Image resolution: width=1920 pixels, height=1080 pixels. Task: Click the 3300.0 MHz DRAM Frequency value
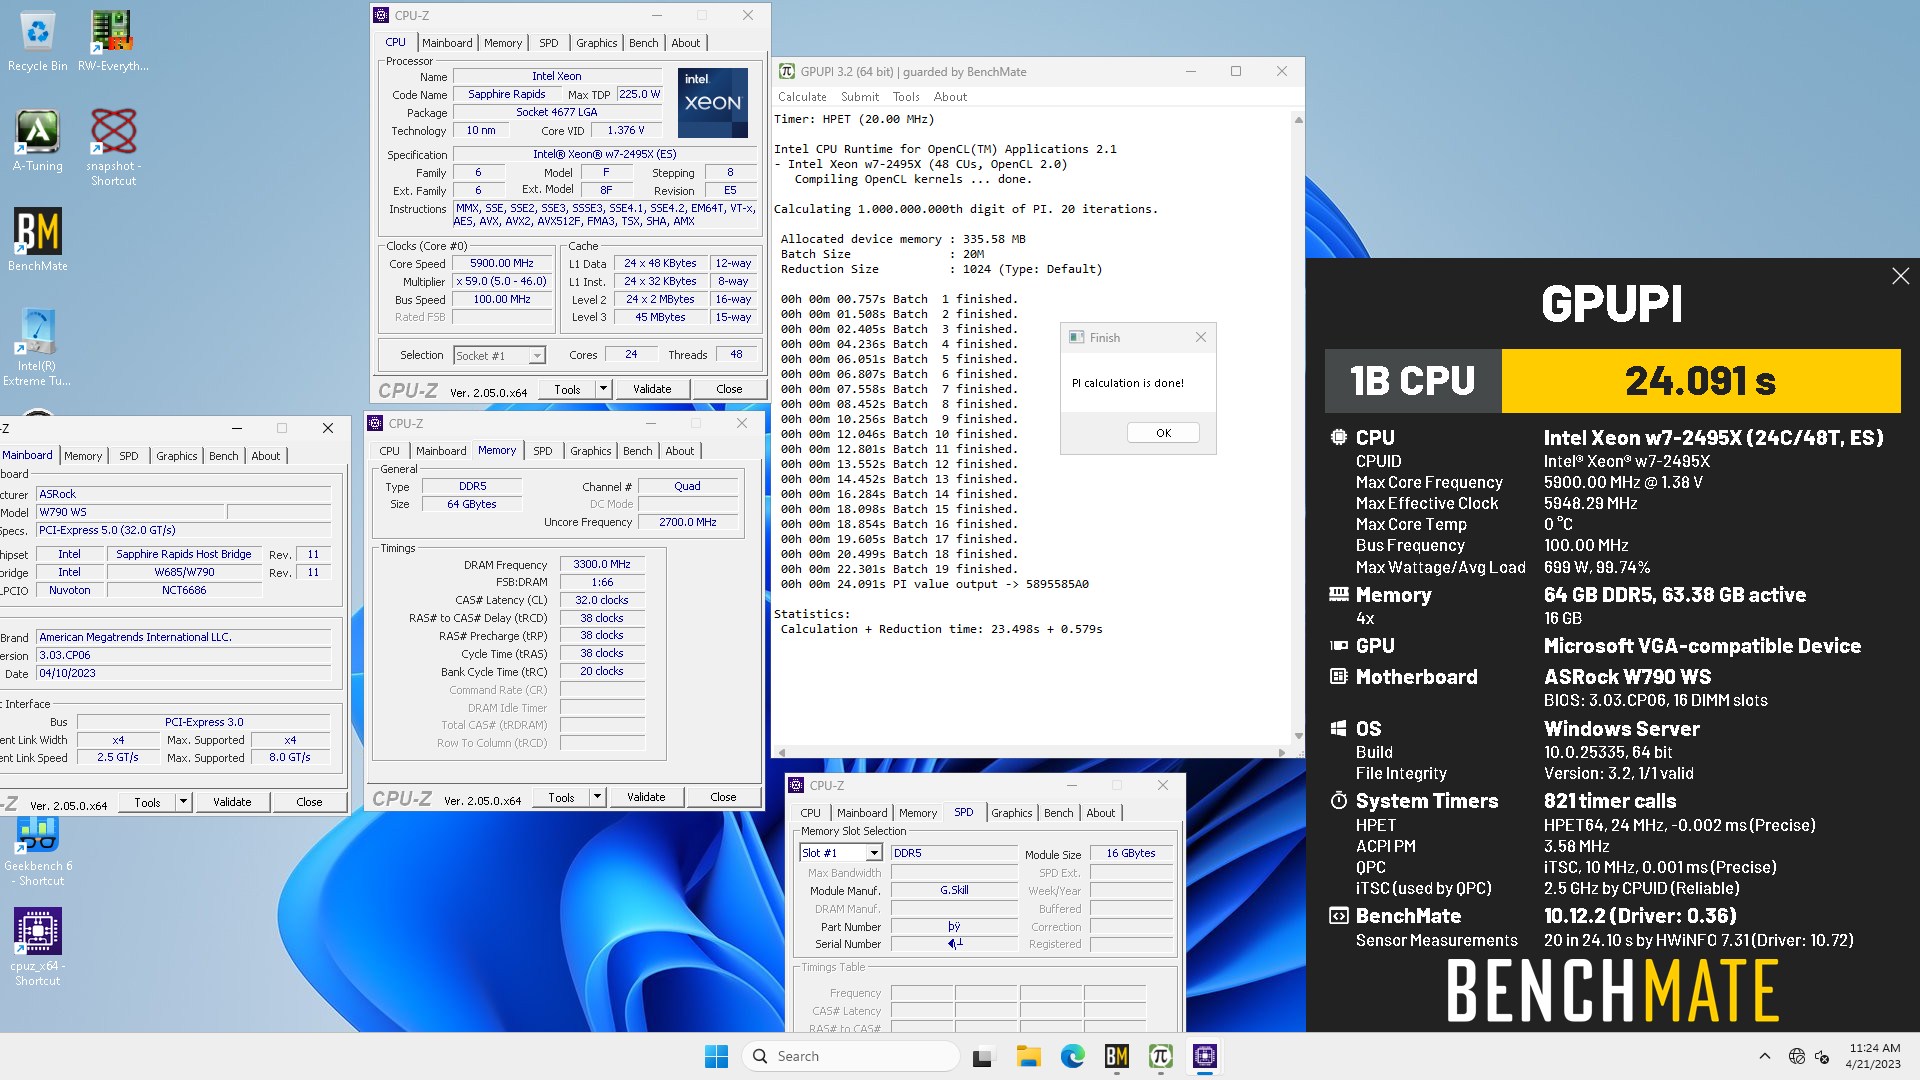pos(602,565)
